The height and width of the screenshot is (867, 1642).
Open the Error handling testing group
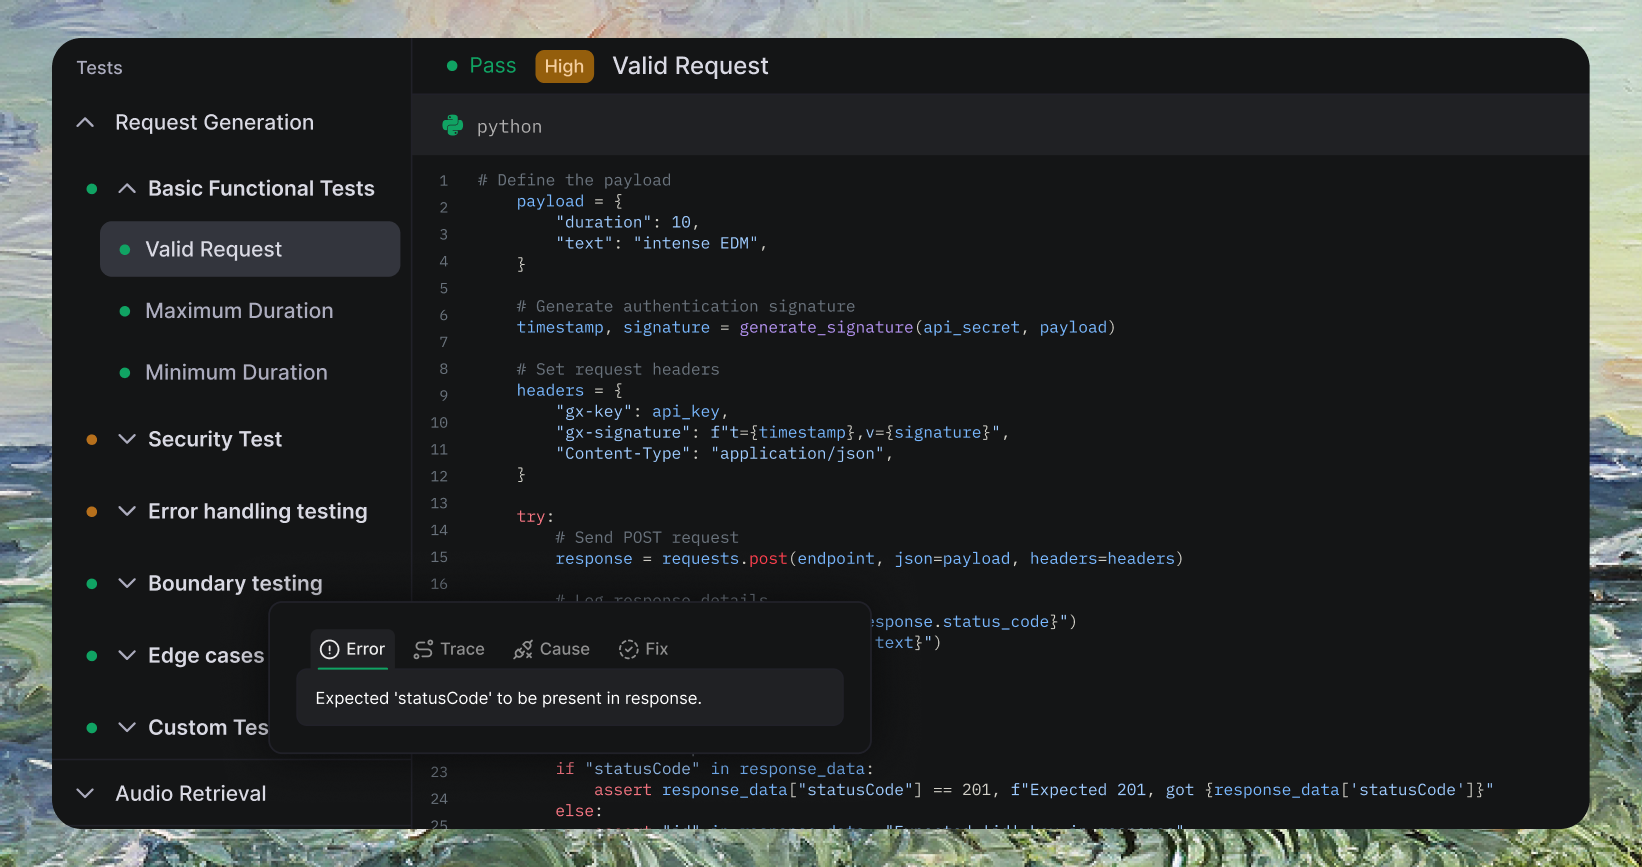point(258,511)
